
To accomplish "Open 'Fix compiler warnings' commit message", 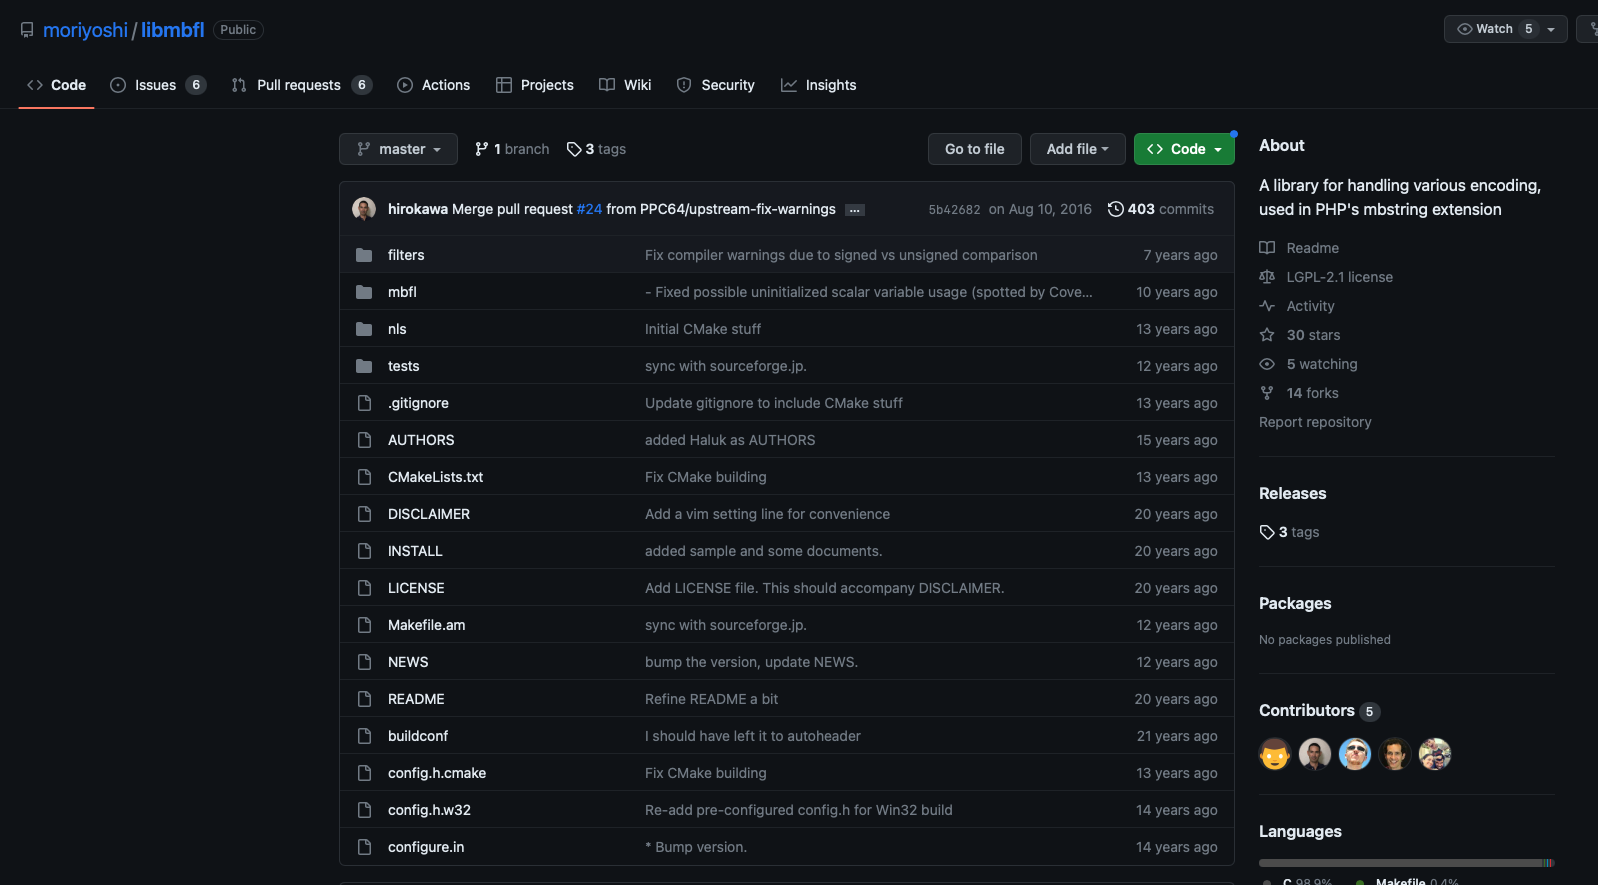I will 841,255.
